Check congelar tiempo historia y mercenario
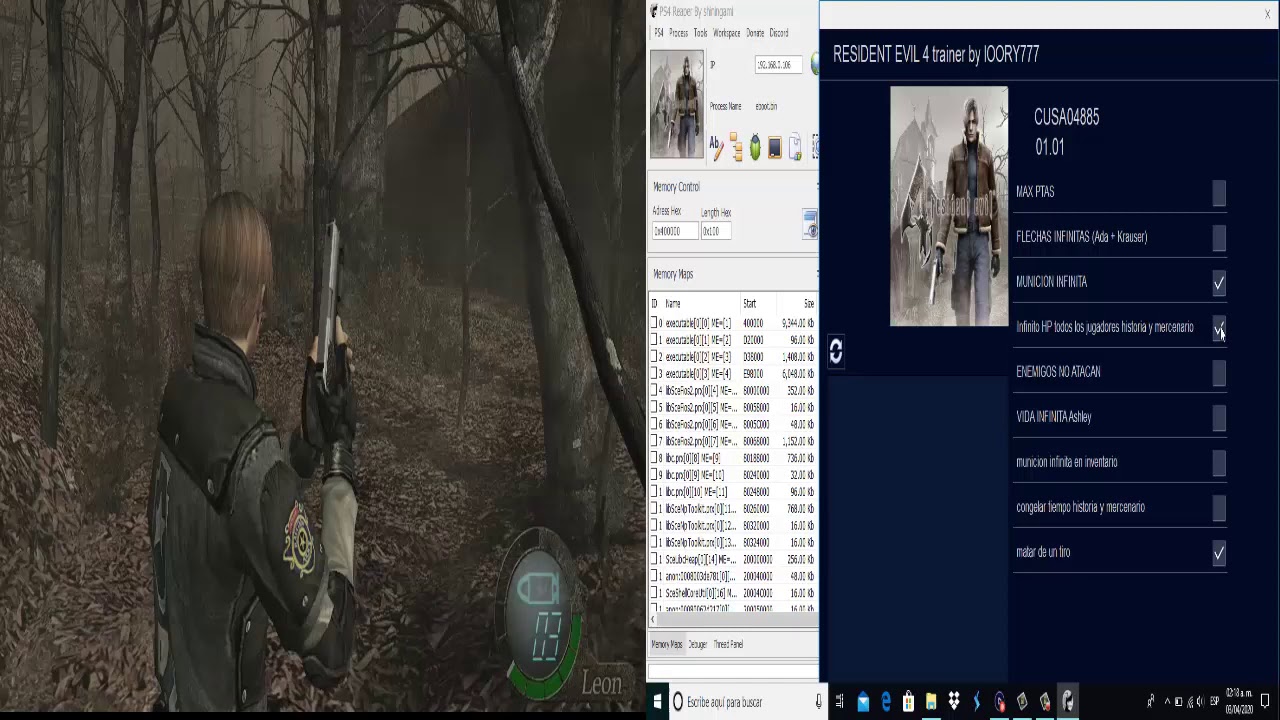This screenshot has width=1280, height=720. (x=1219, y=509)
